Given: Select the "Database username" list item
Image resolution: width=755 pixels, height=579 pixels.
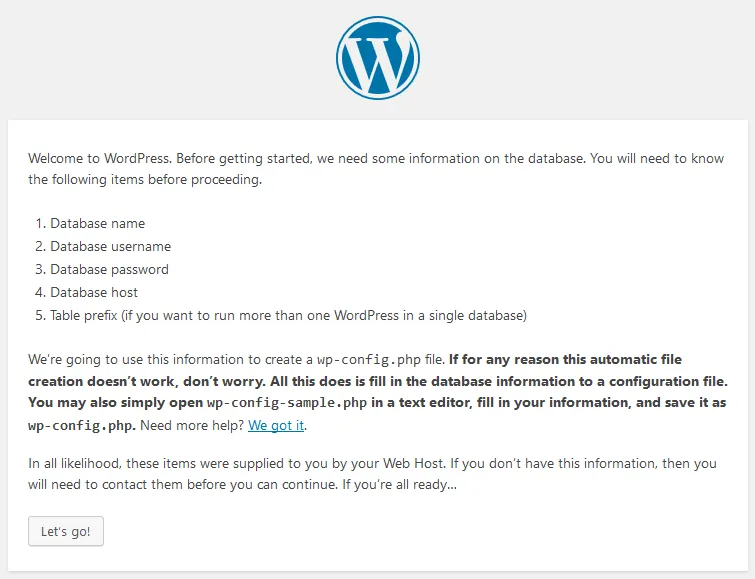Looking at the screenshot, I should 110,247.
